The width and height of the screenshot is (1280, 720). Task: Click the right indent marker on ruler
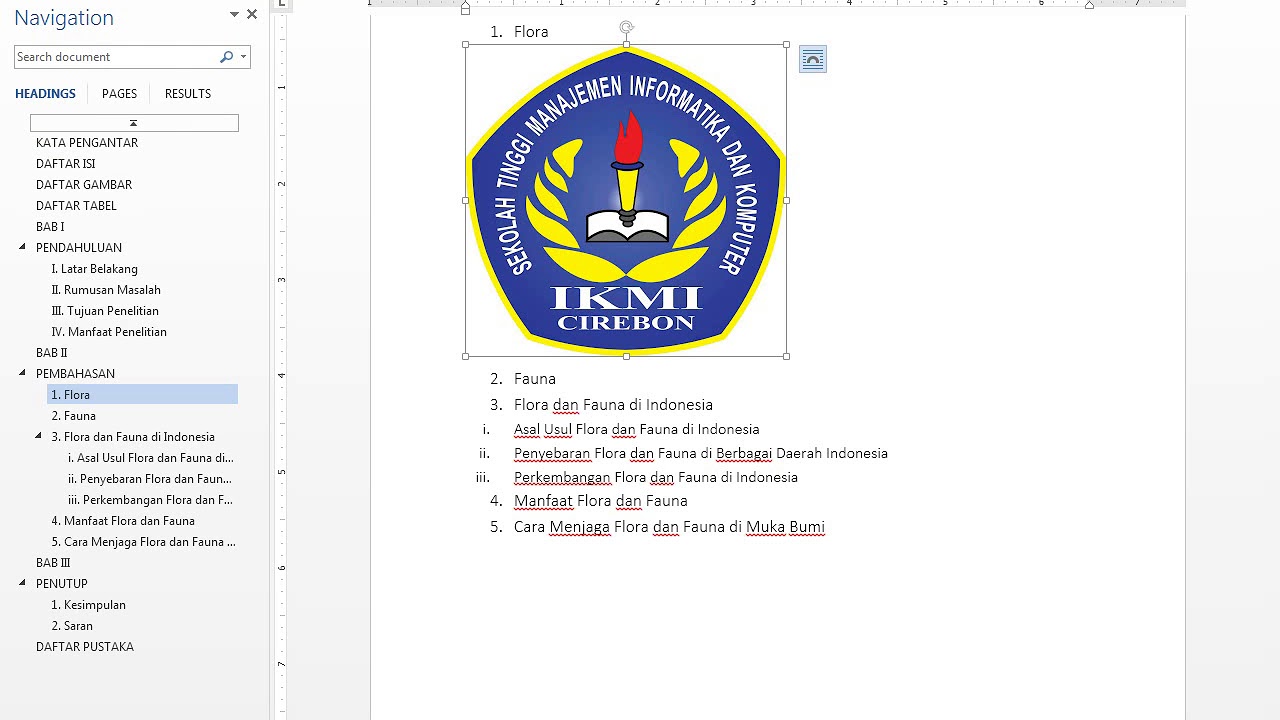[x=1089, y=5]
